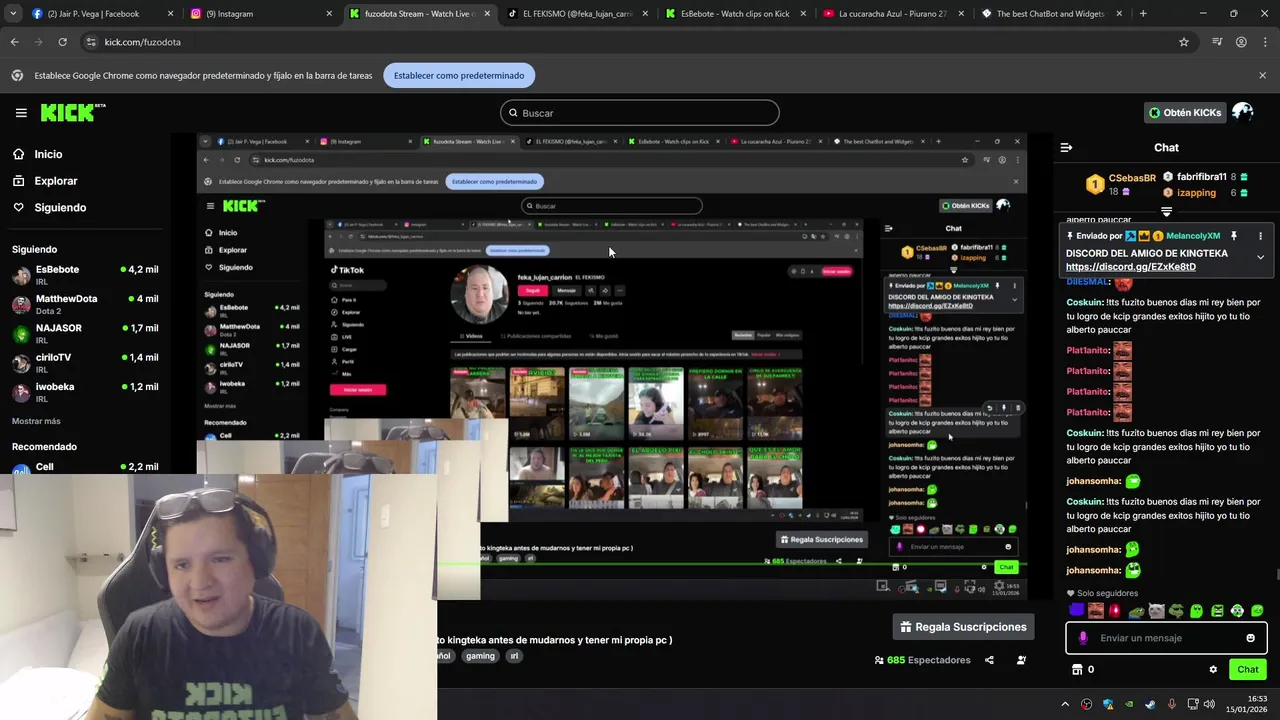Open Chrome profile icon
This screenshot has height=720, width=1280.
[1241, 42]
